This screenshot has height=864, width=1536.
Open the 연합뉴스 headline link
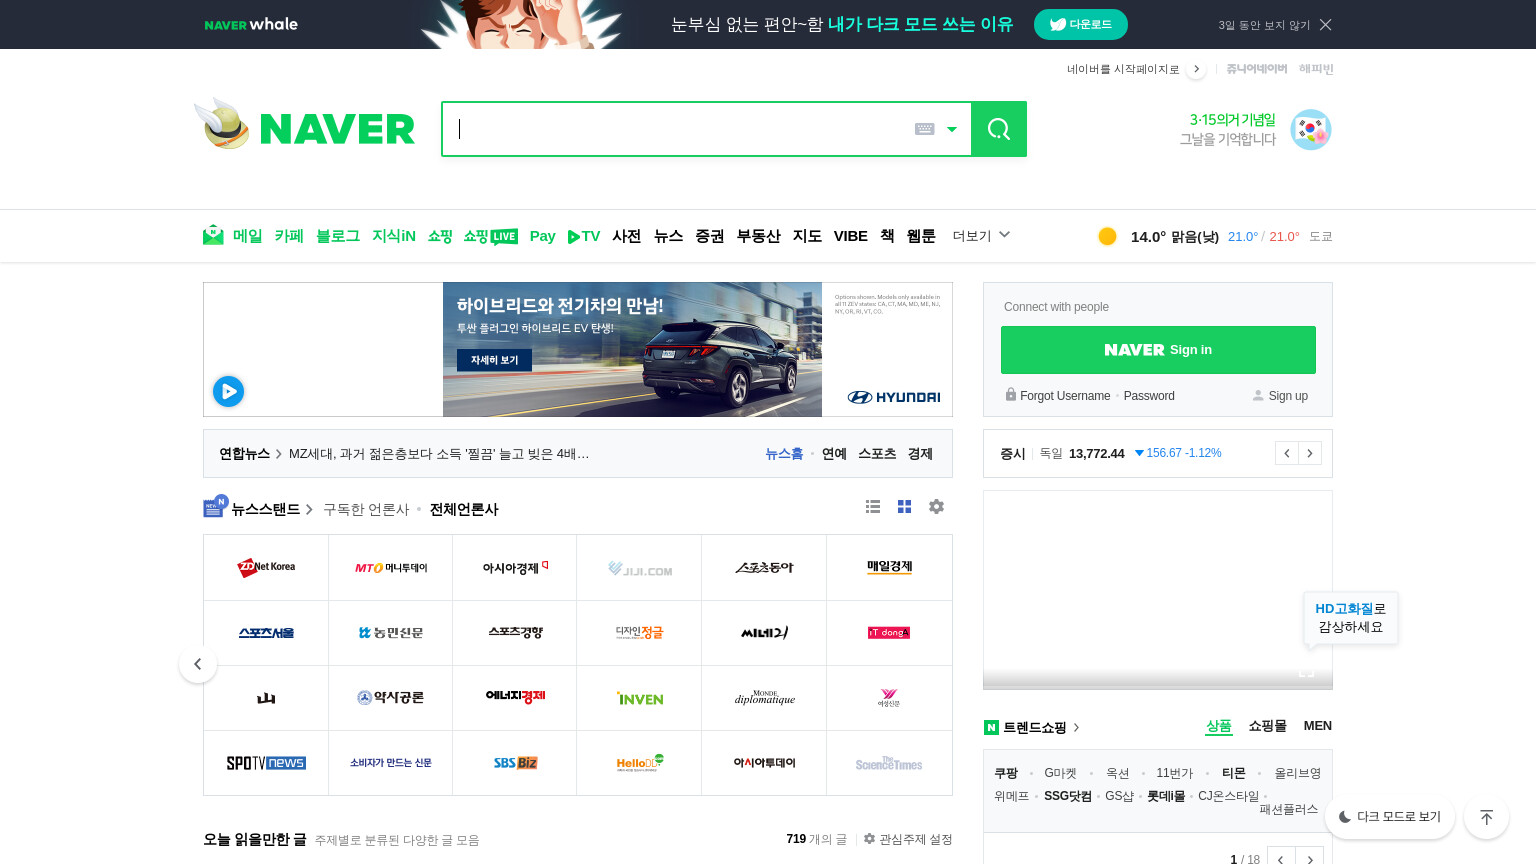pyautogui.click(x=439, y=454)
